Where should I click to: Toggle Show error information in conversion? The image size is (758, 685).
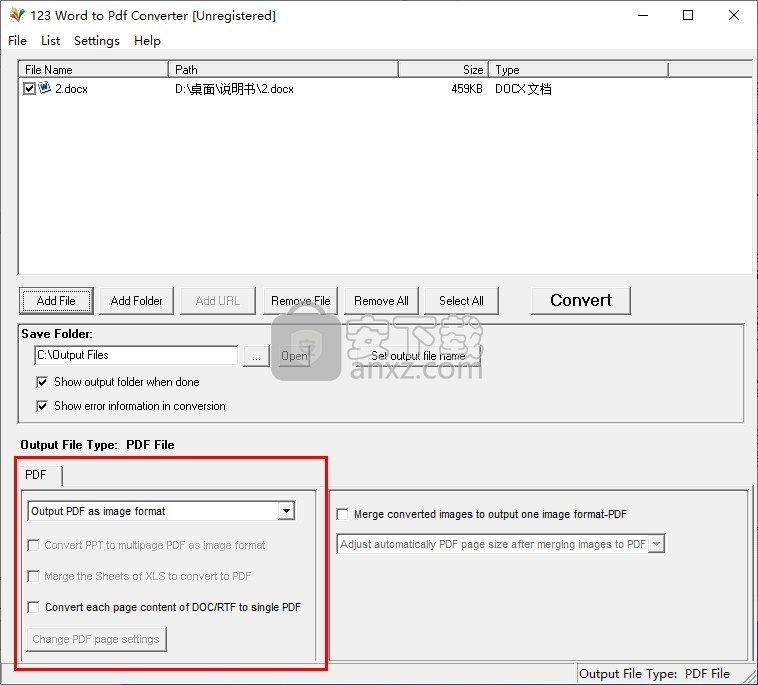click(42, 406)
